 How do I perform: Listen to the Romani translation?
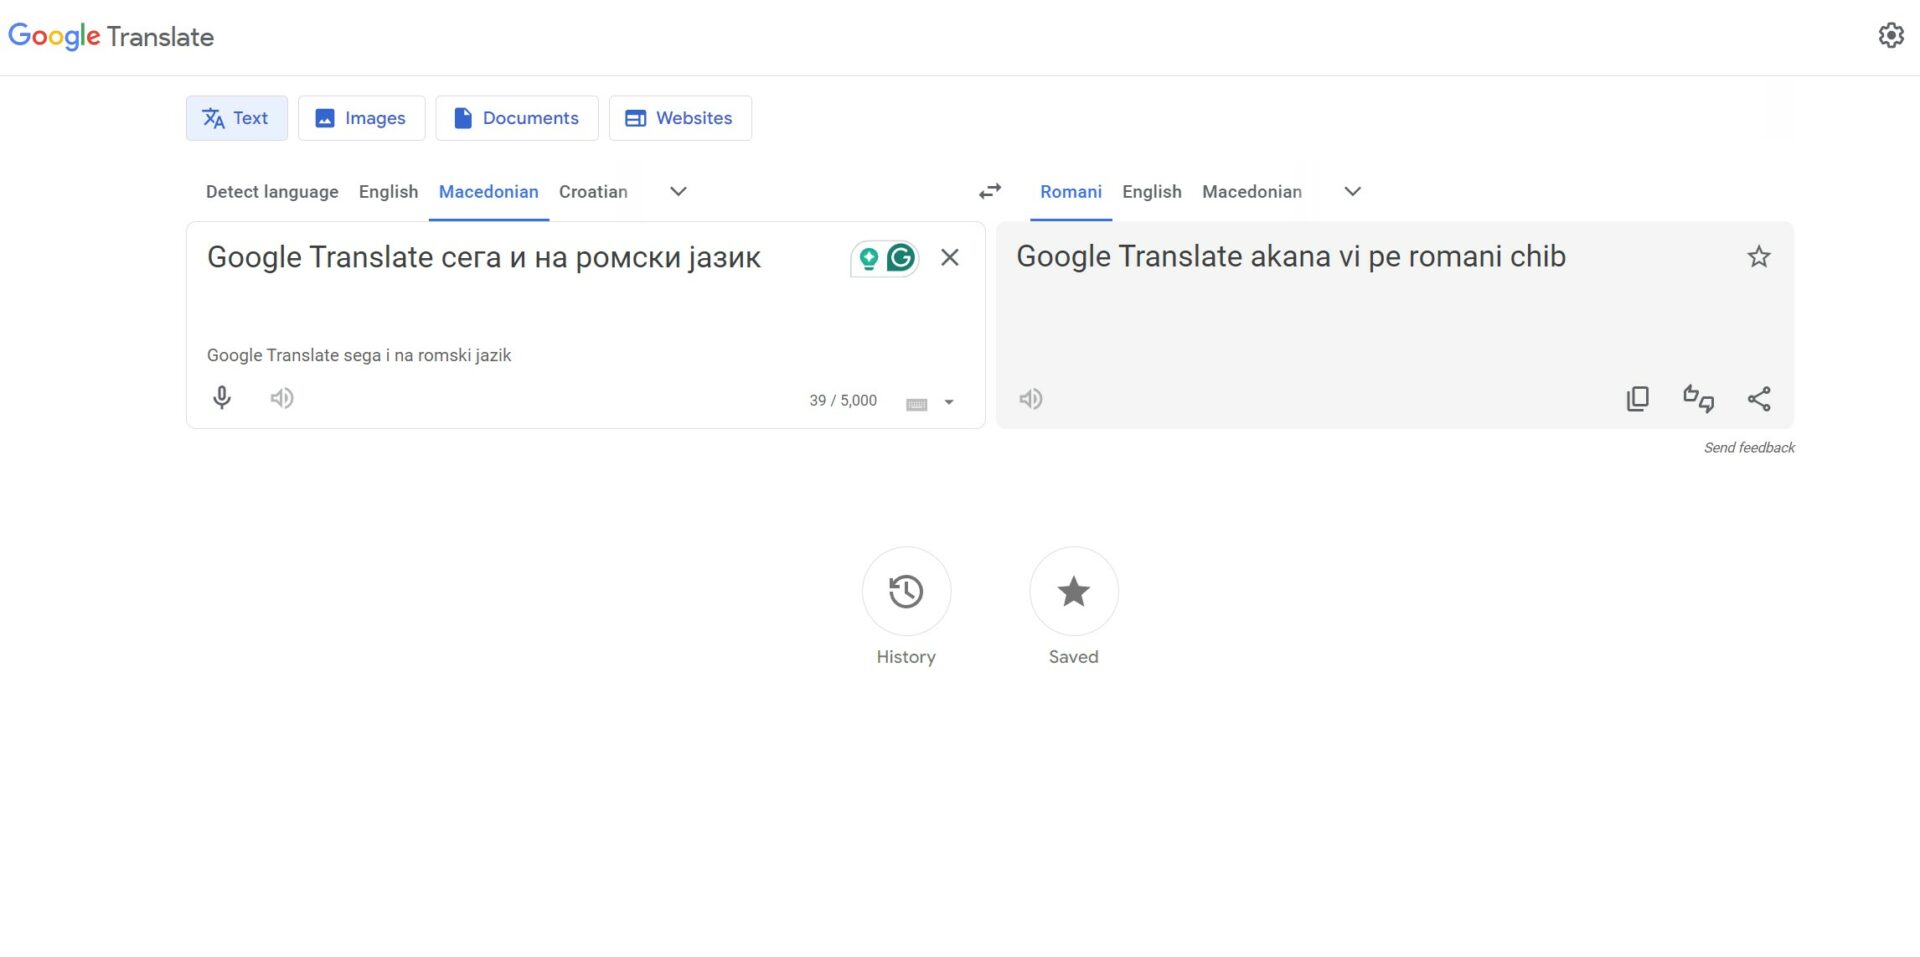click(x=1031, y=399)
